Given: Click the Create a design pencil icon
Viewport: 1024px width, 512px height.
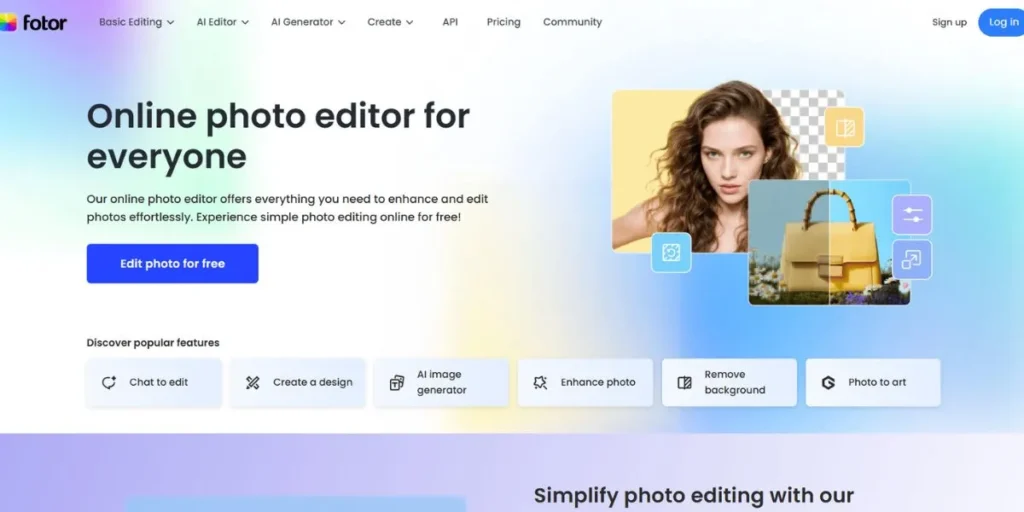Looking at the screenshot, I should (x=253, y=382).
